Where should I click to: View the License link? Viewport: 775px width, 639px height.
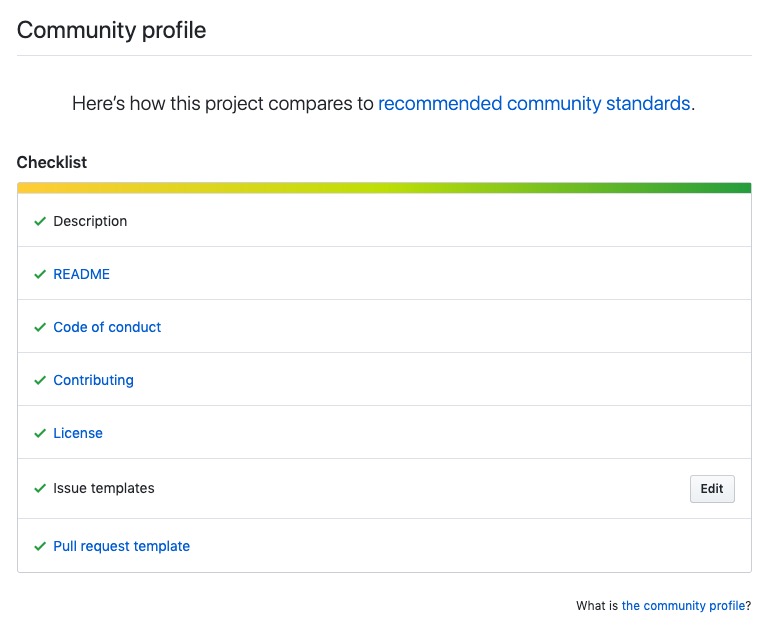tap(78, 433)
